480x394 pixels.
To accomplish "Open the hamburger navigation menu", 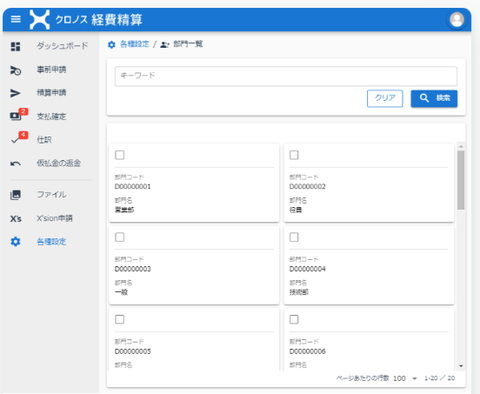I will (16, 19).
